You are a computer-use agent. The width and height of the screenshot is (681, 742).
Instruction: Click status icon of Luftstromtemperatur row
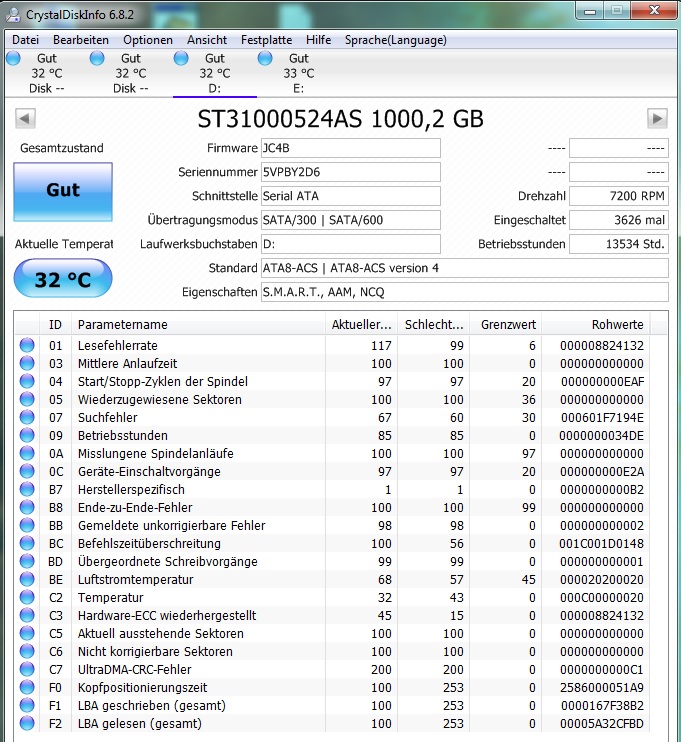(27, 579)
